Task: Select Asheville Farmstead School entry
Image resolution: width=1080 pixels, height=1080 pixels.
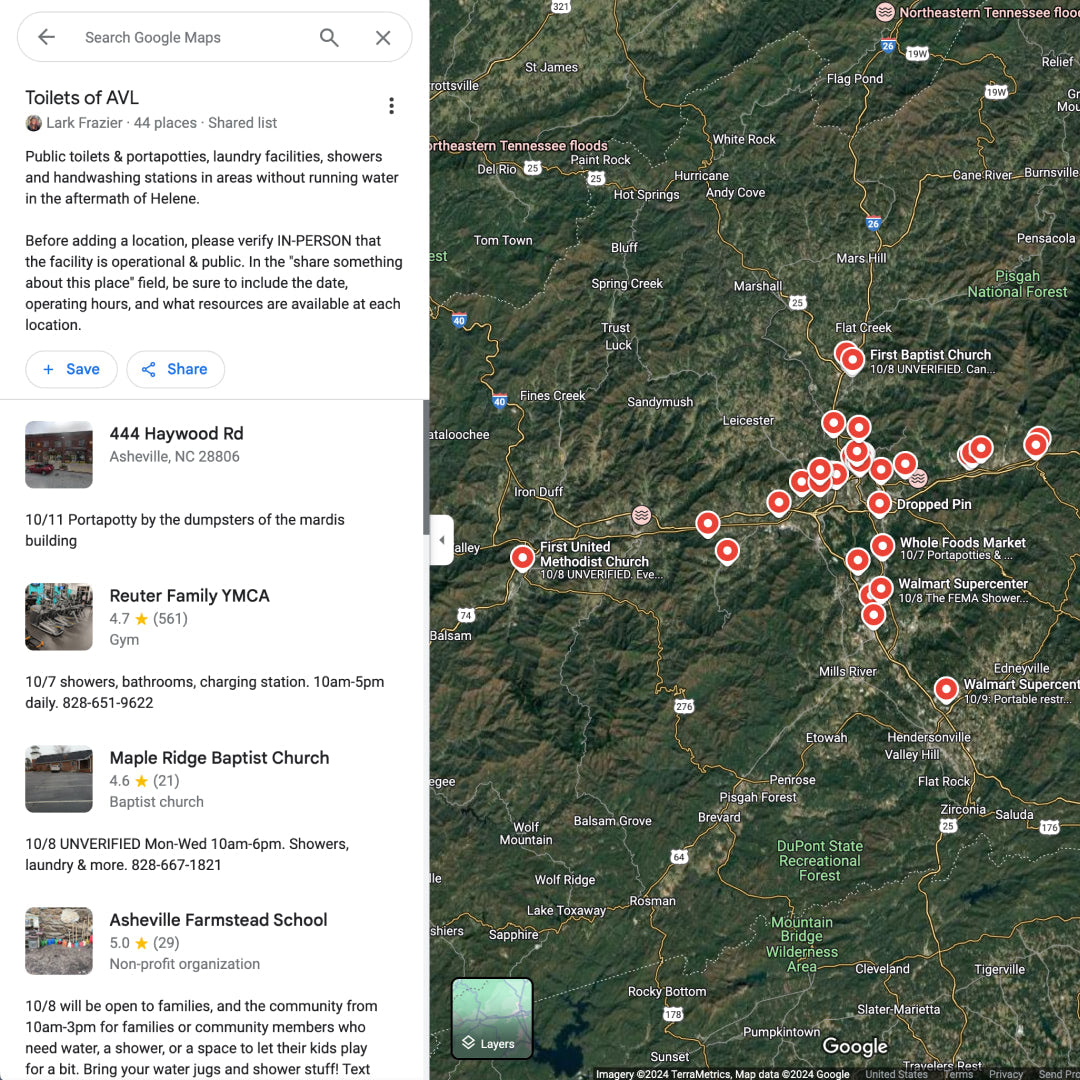Action: click(218, 920)
